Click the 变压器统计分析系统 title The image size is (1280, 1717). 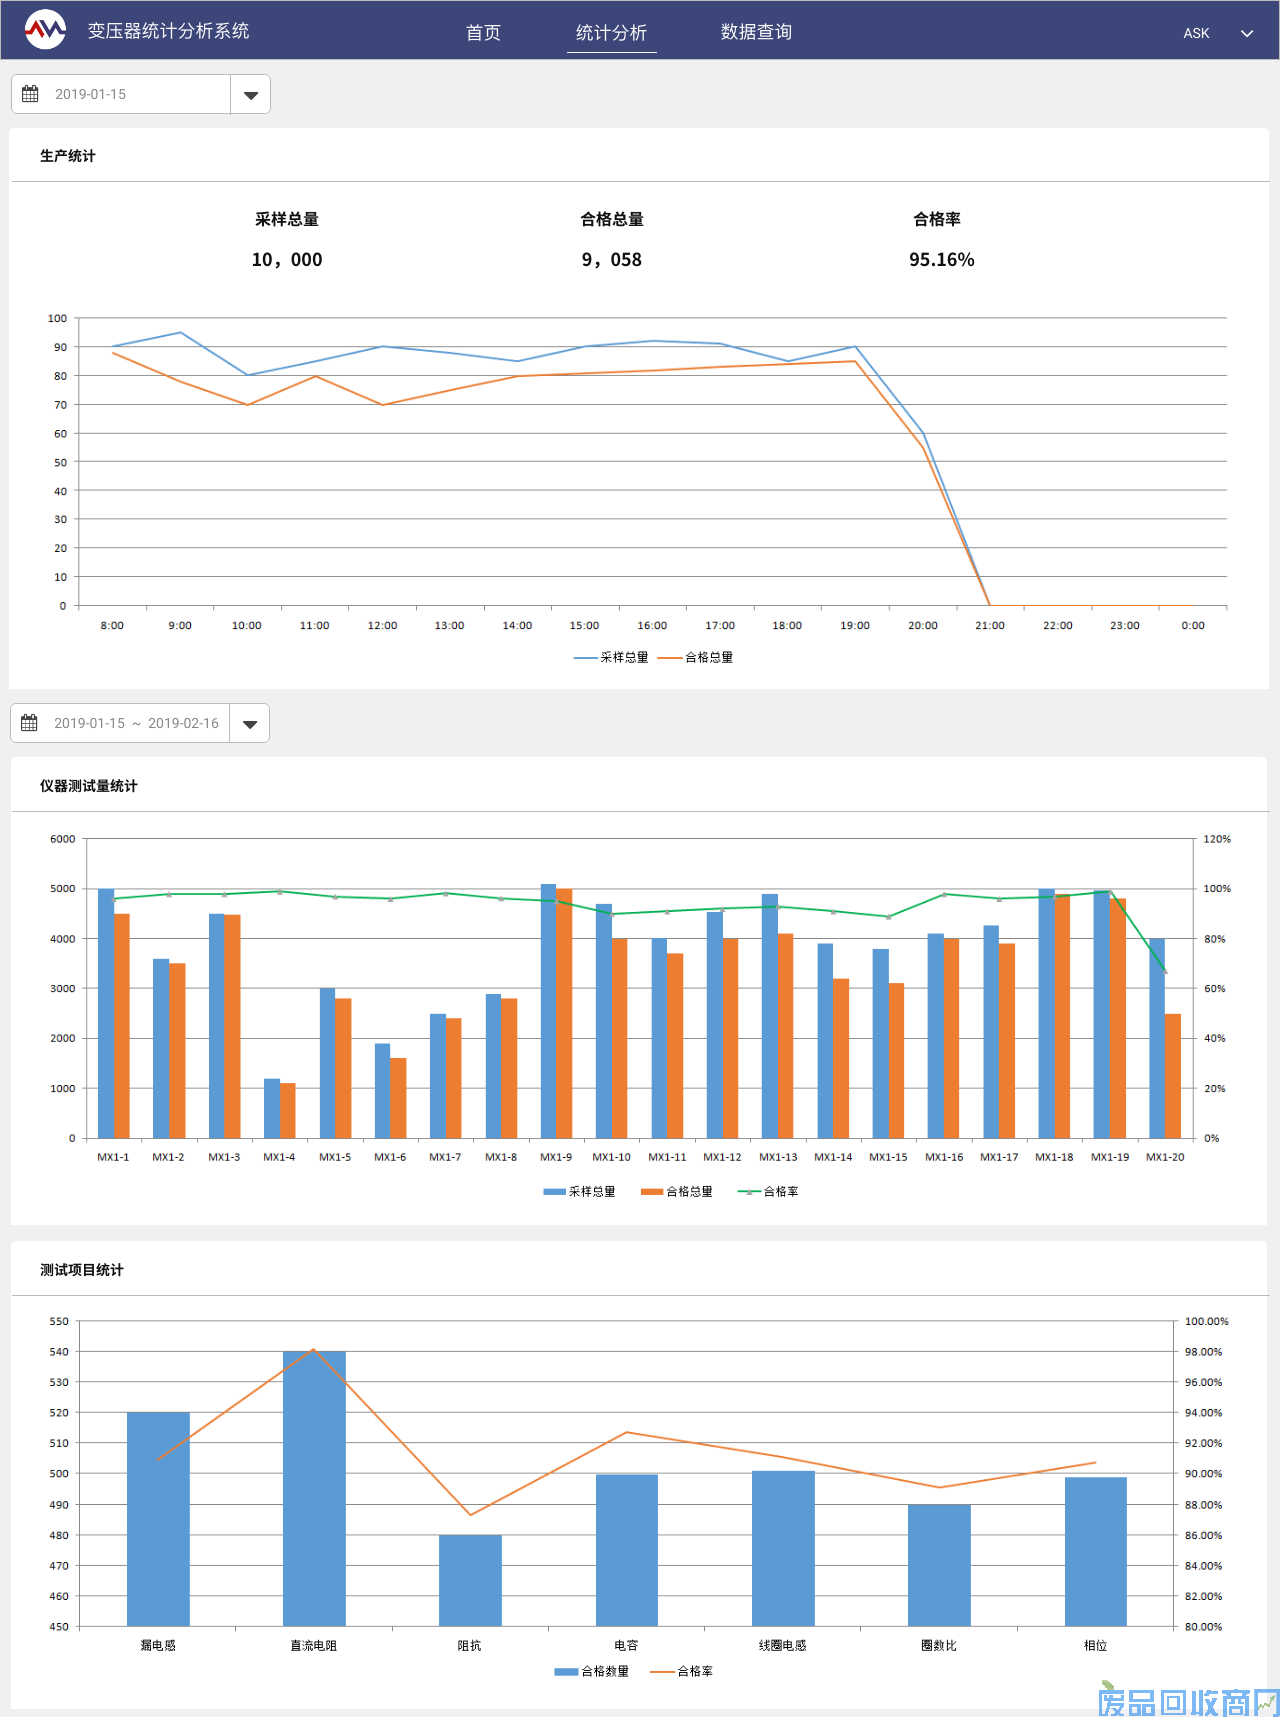(168, 31)
